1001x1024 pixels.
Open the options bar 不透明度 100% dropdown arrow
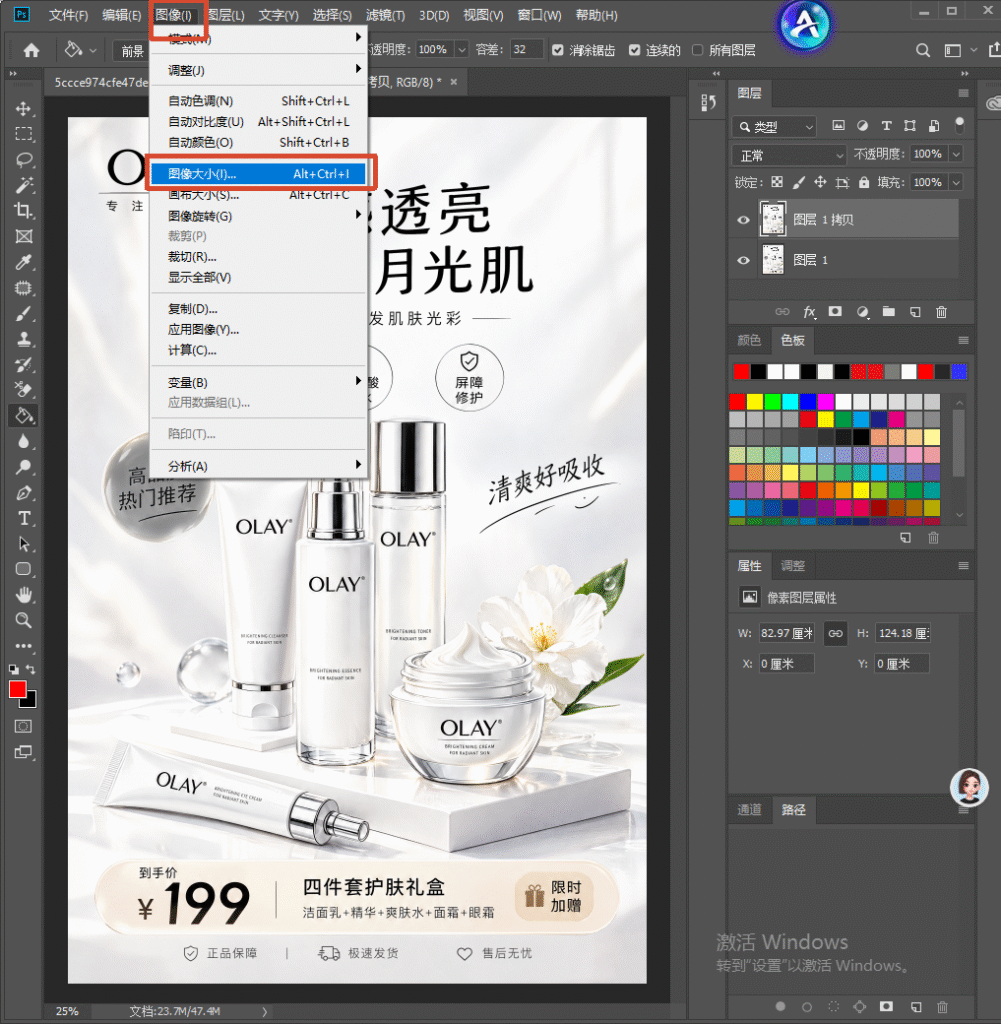point(462,50)
